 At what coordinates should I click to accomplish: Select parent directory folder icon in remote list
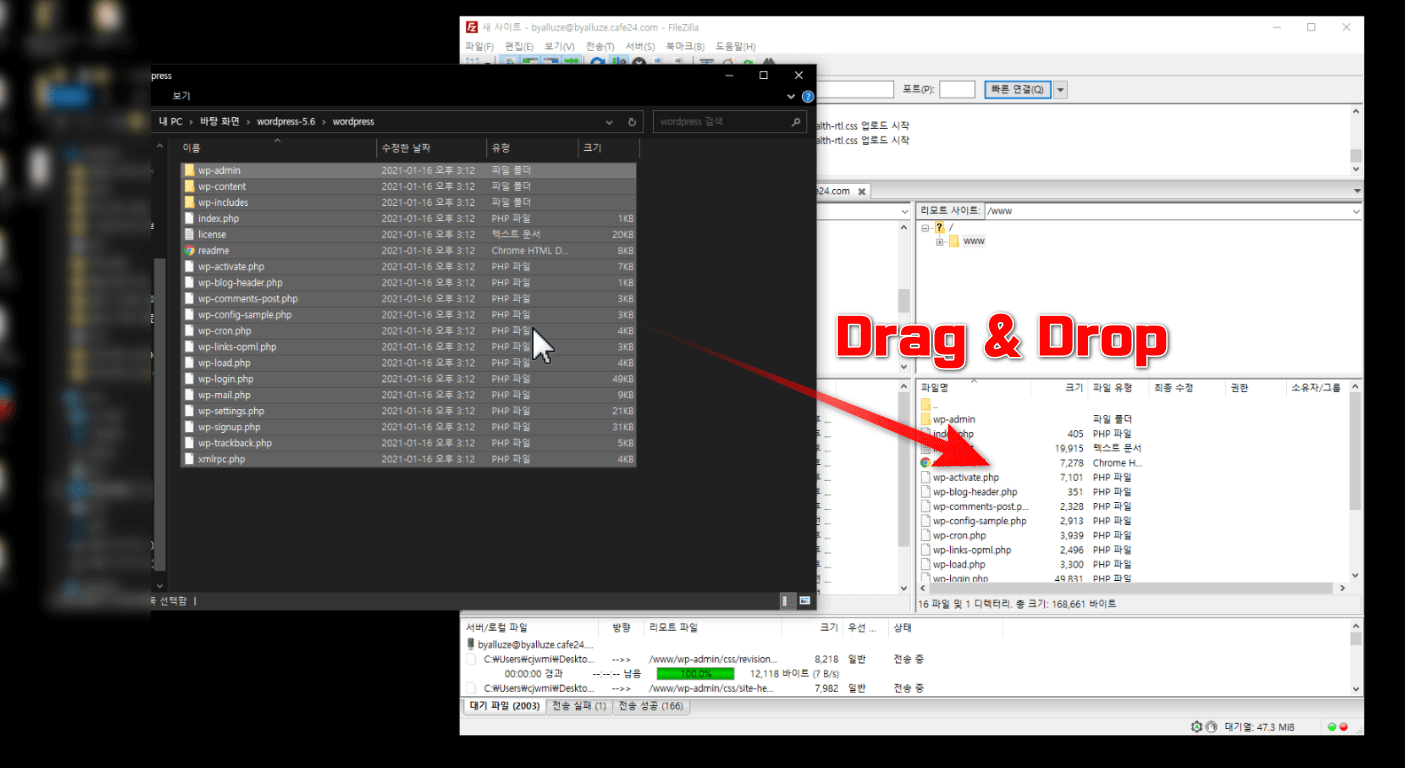(x=926, y=405)
